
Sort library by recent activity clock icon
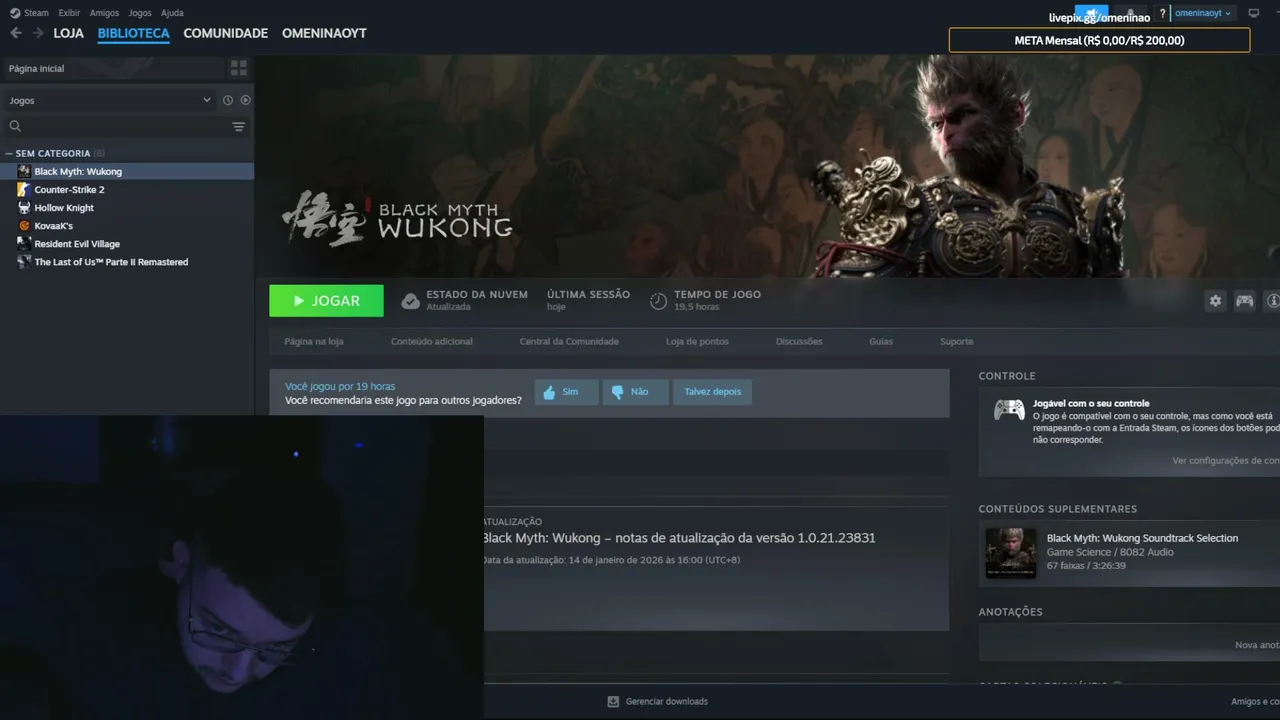[228, 100]
